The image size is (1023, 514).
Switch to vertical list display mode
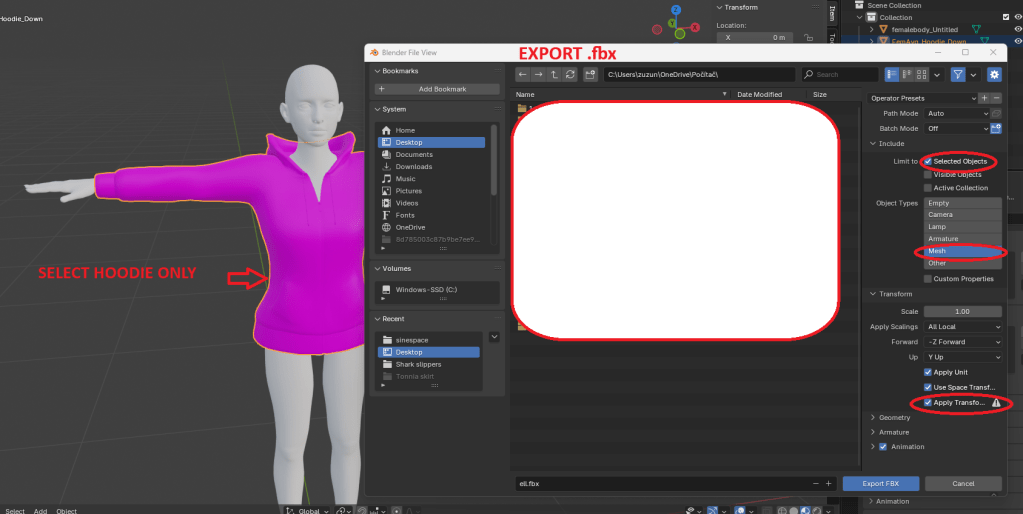coord(892,74)
